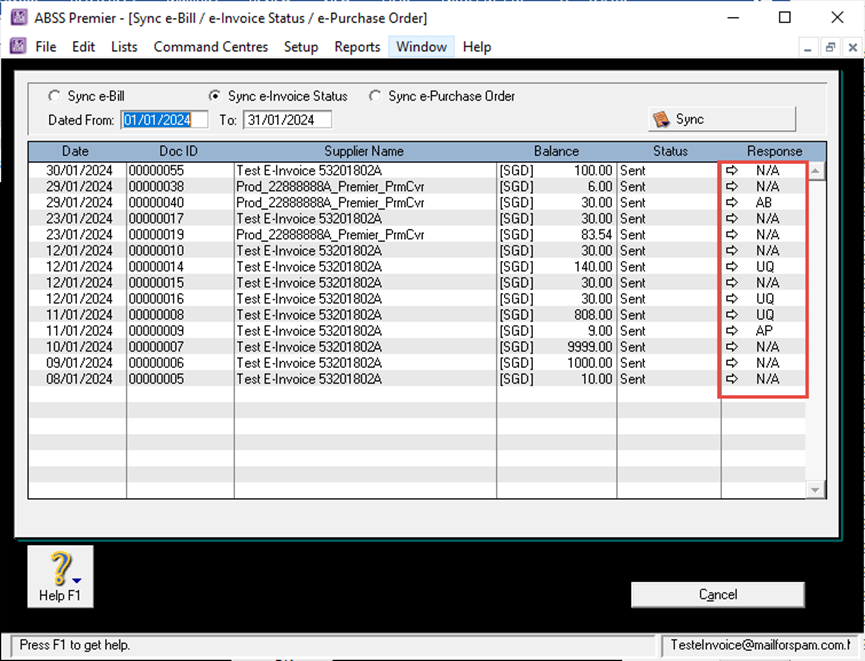Image resolution: width=865 pixels, height=661 pixels.
Task: Select the Sync e-Bill radio button
Action: point(54,96)
